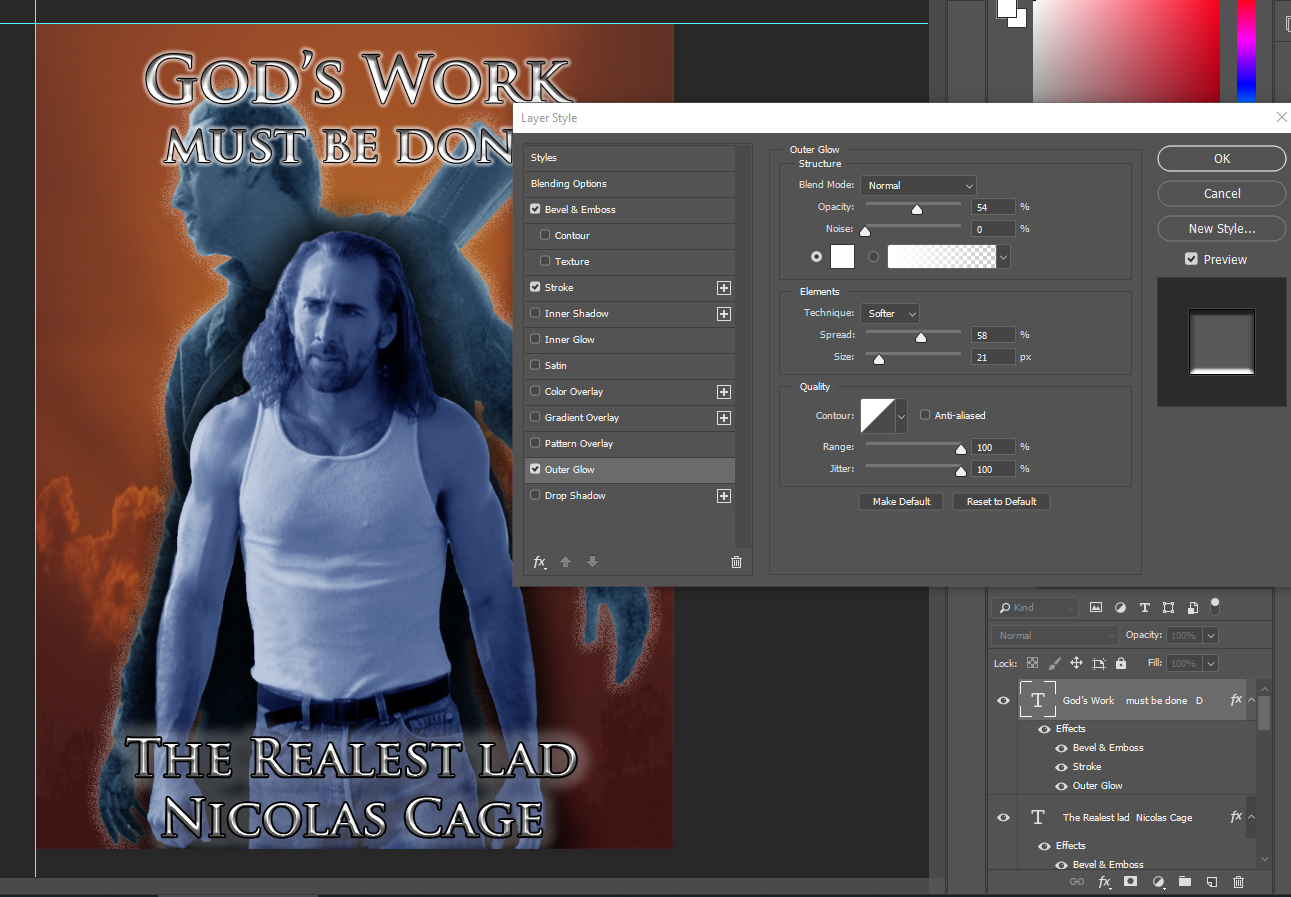The image size is (1291, 897).
Task: Filter layers by adjustment layers icon
Action: (1120, 607)
